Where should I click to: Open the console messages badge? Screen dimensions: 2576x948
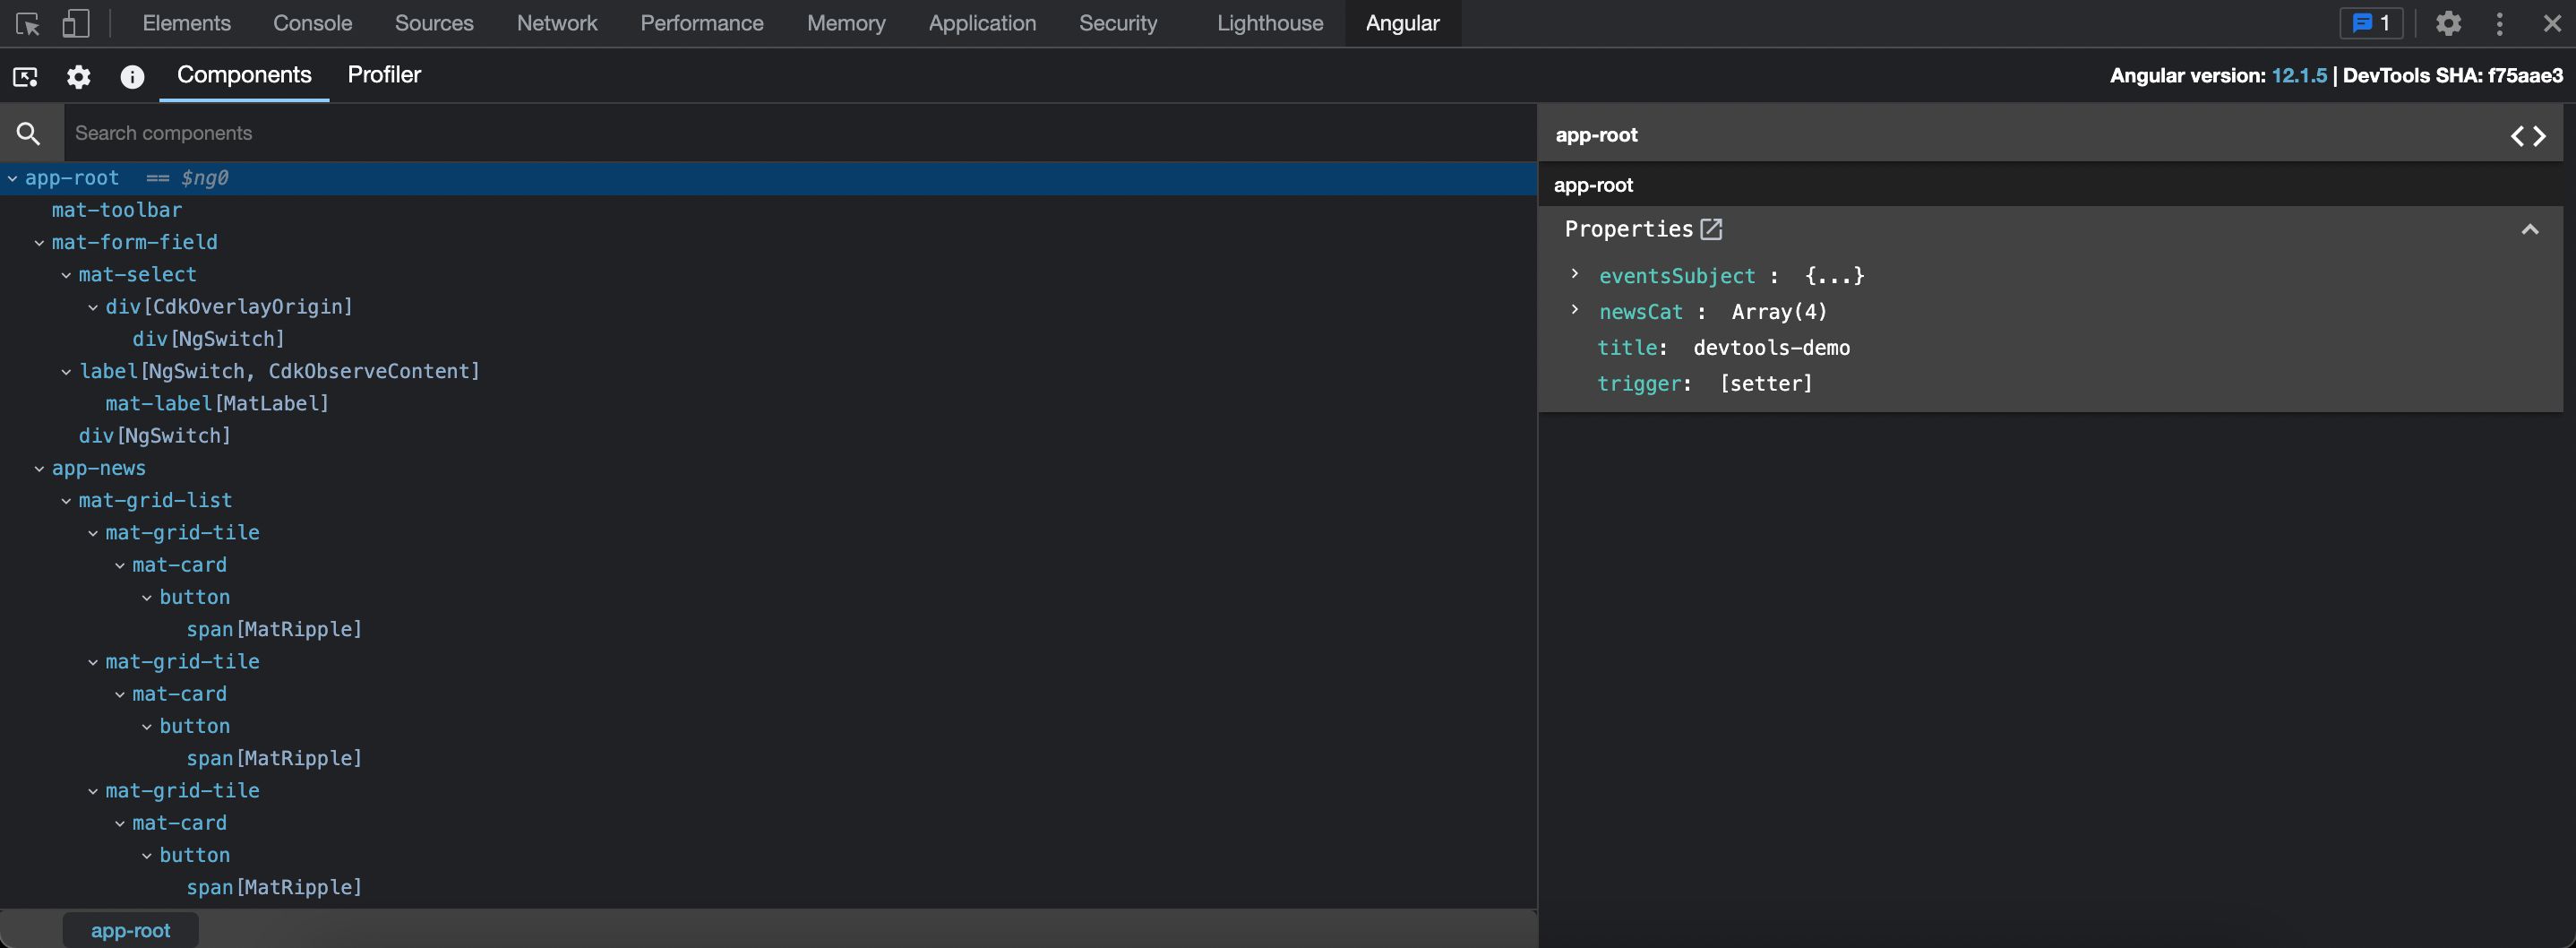click(2371, 24)
